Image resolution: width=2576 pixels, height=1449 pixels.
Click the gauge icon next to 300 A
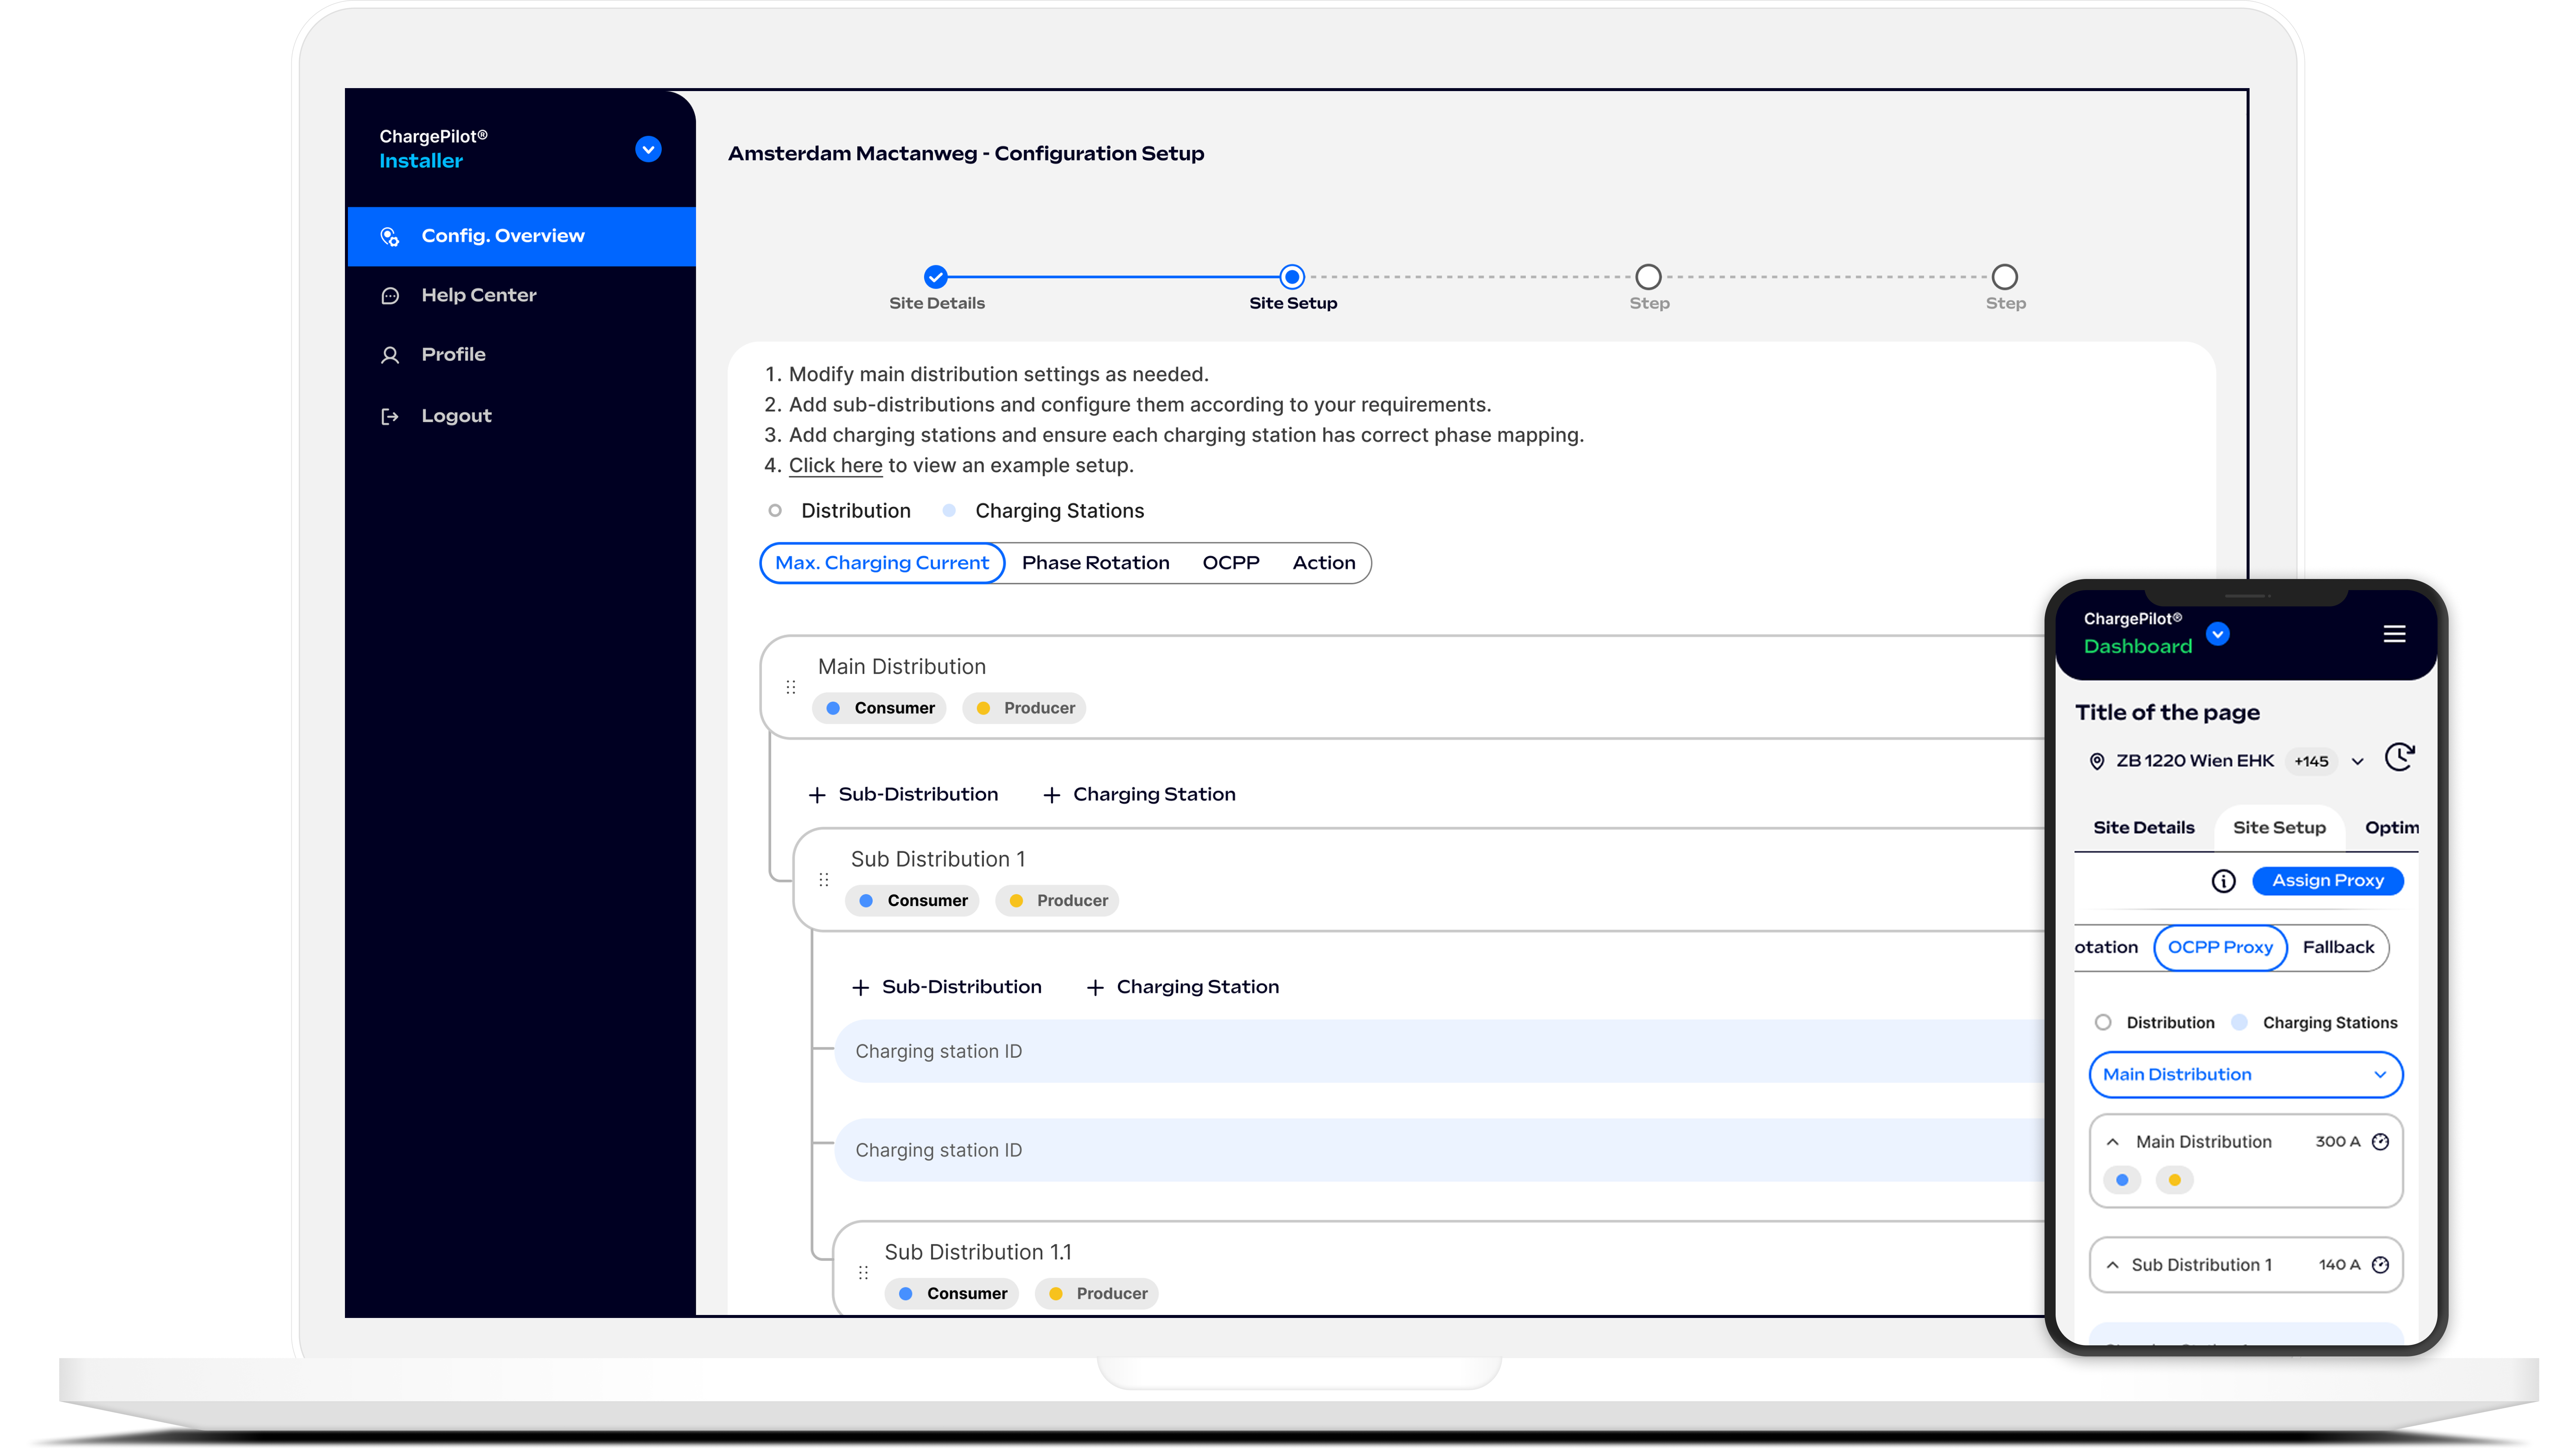(2381, 1142)
